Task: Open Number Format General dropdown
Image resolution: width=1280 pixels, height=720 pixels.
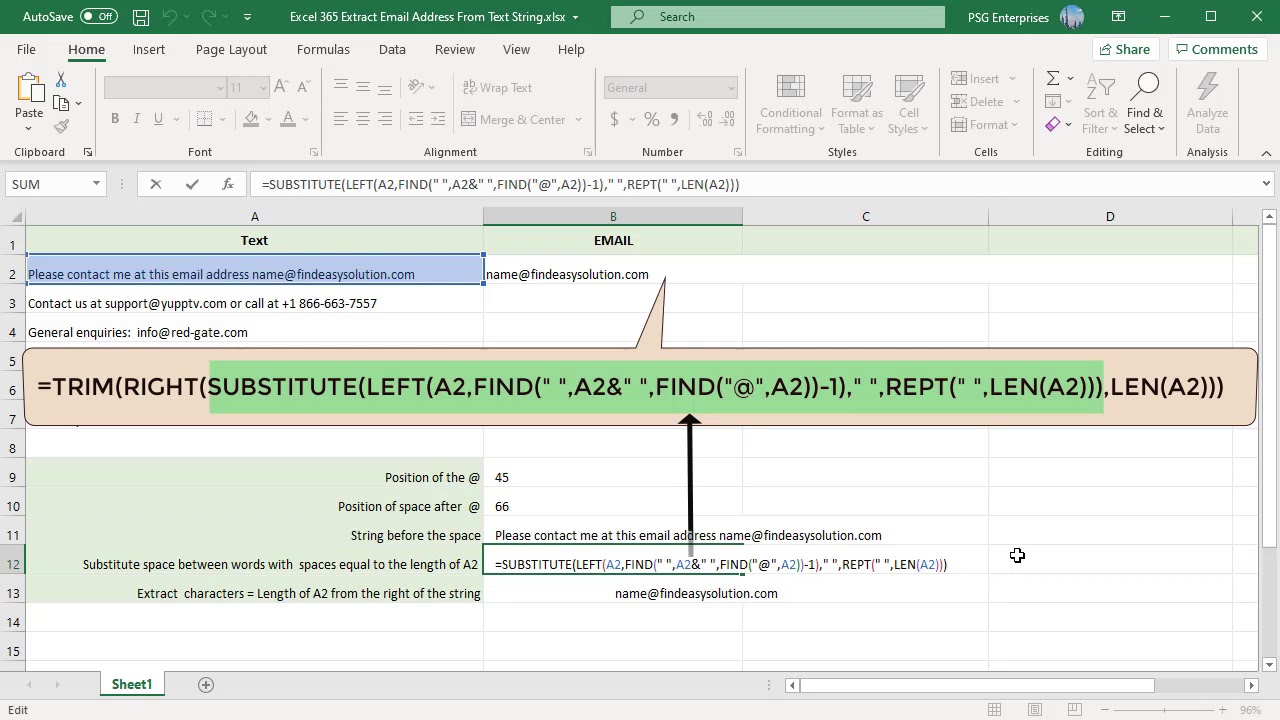Action: [x=731, y=88]
